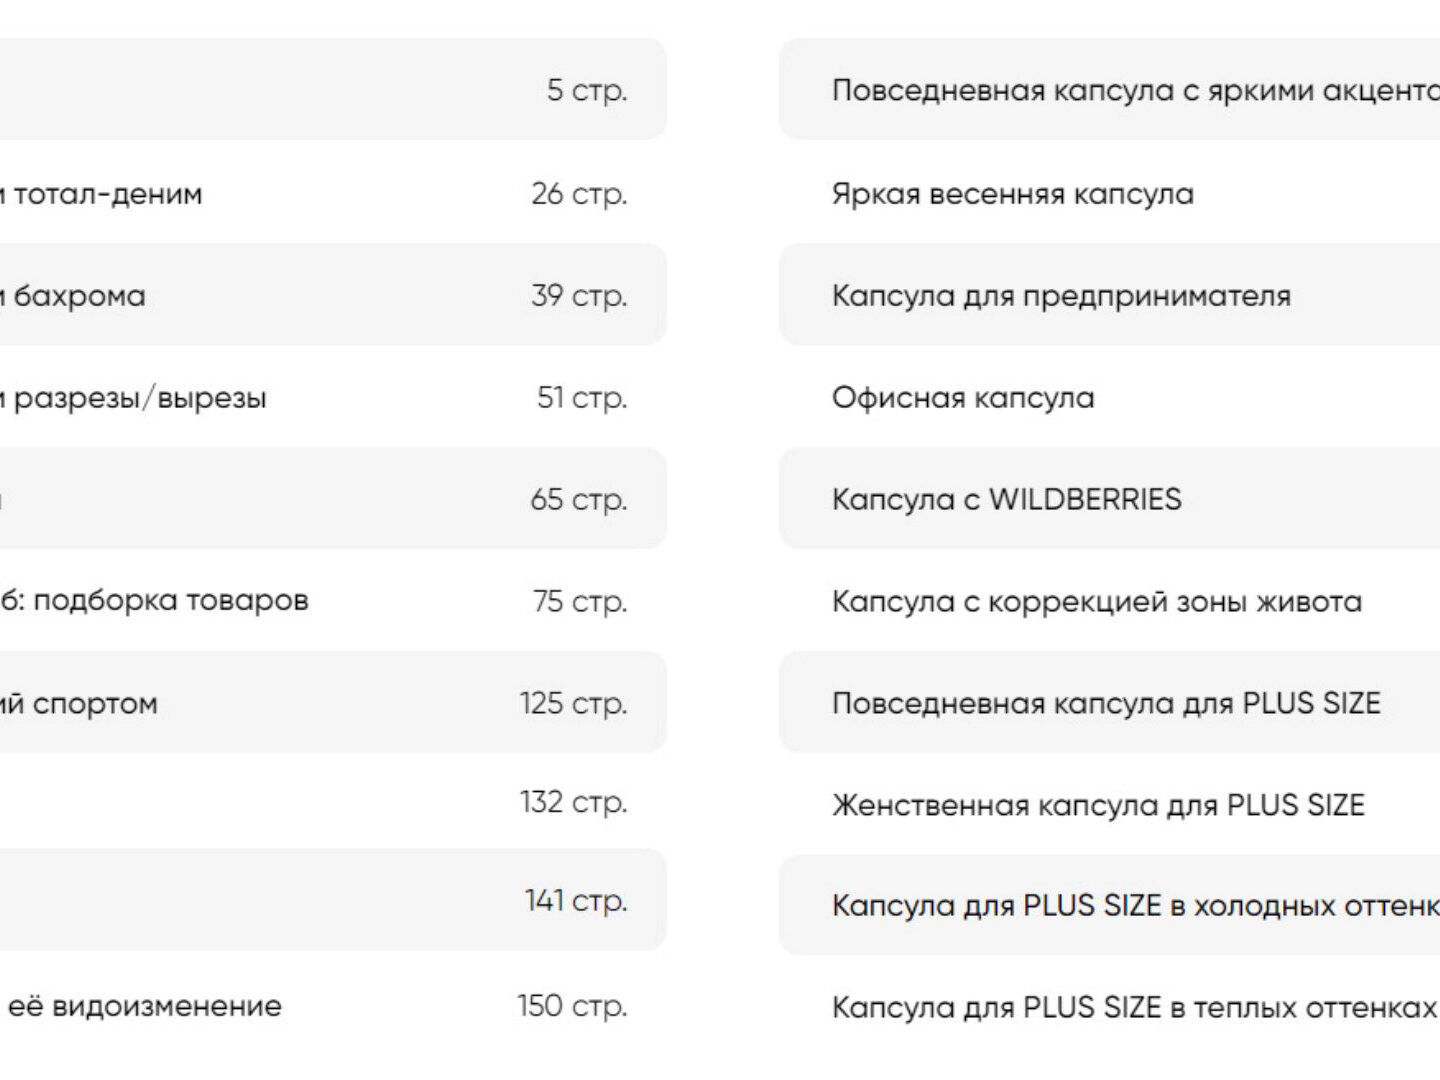
Task: Open page 141 стр. entry
Action: 575,901
